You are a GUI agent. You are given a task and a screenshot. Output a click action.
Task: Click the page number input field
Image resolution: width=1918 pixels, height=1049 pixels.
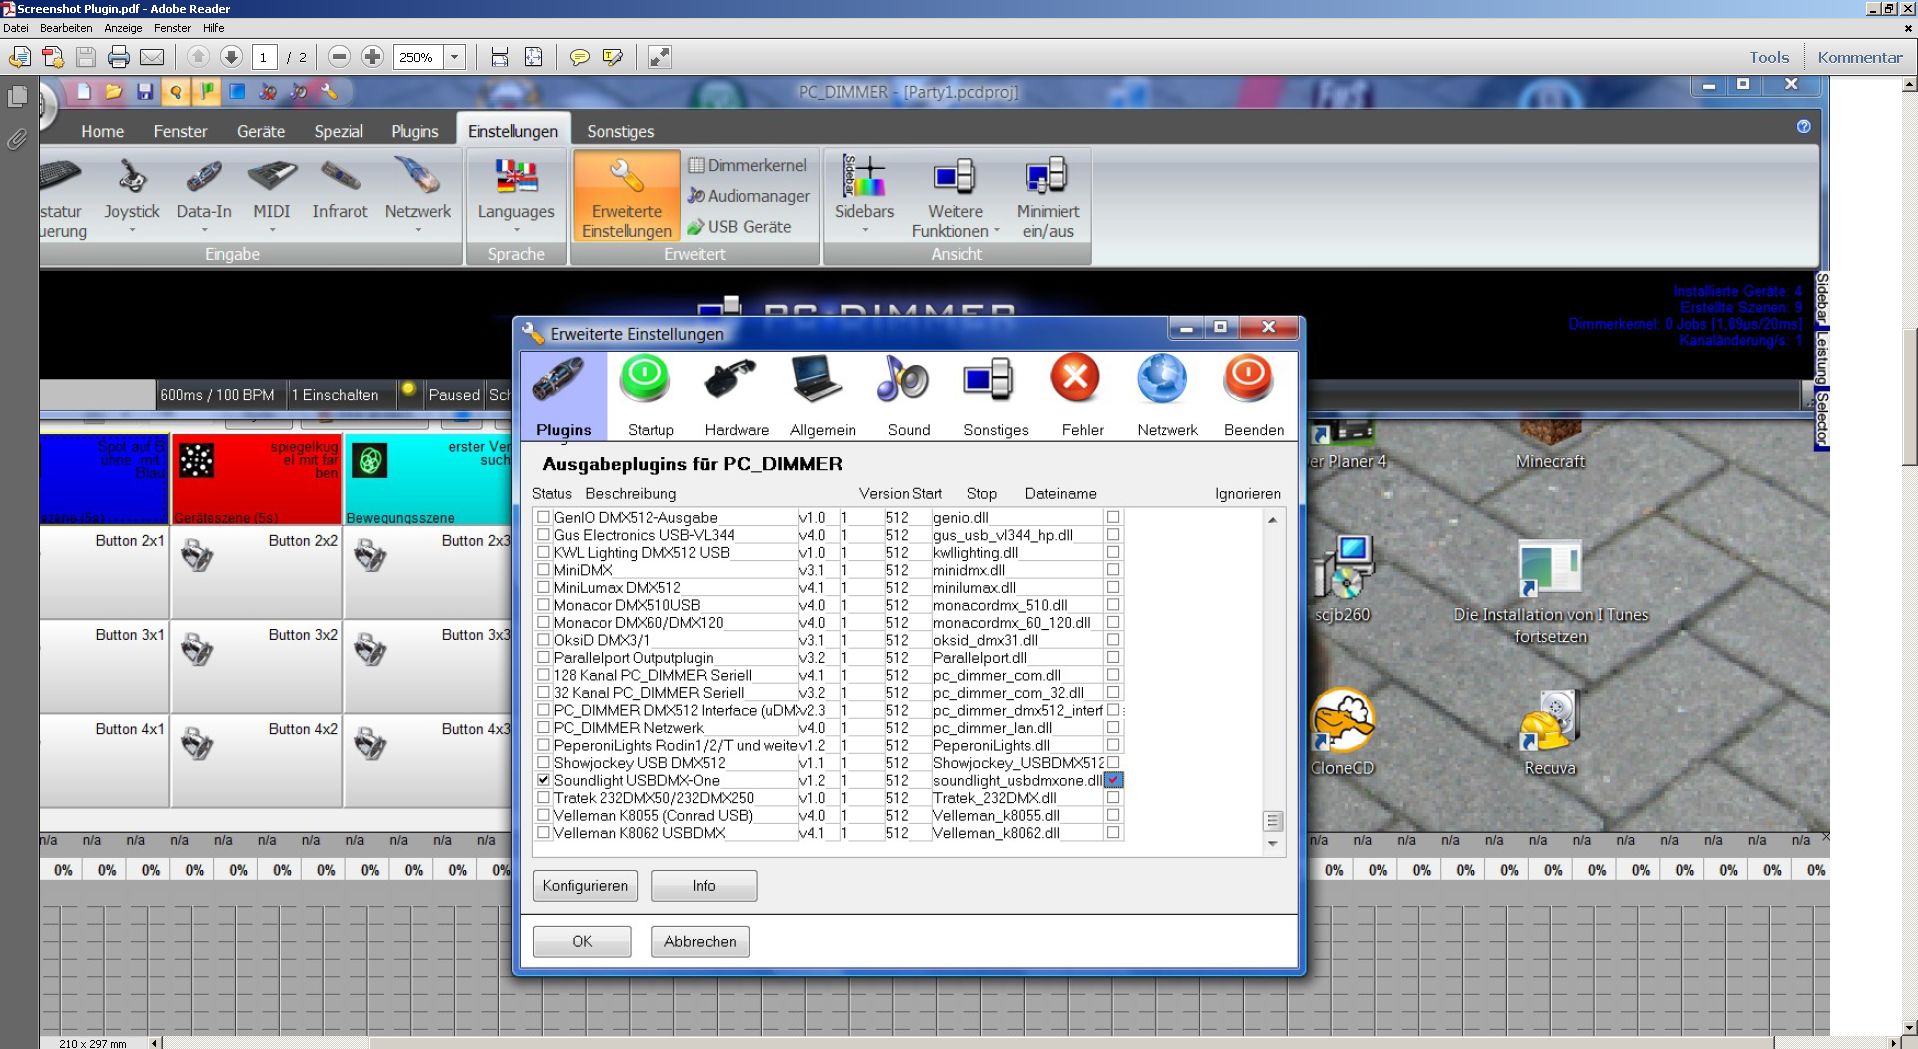tap(264, 57)
